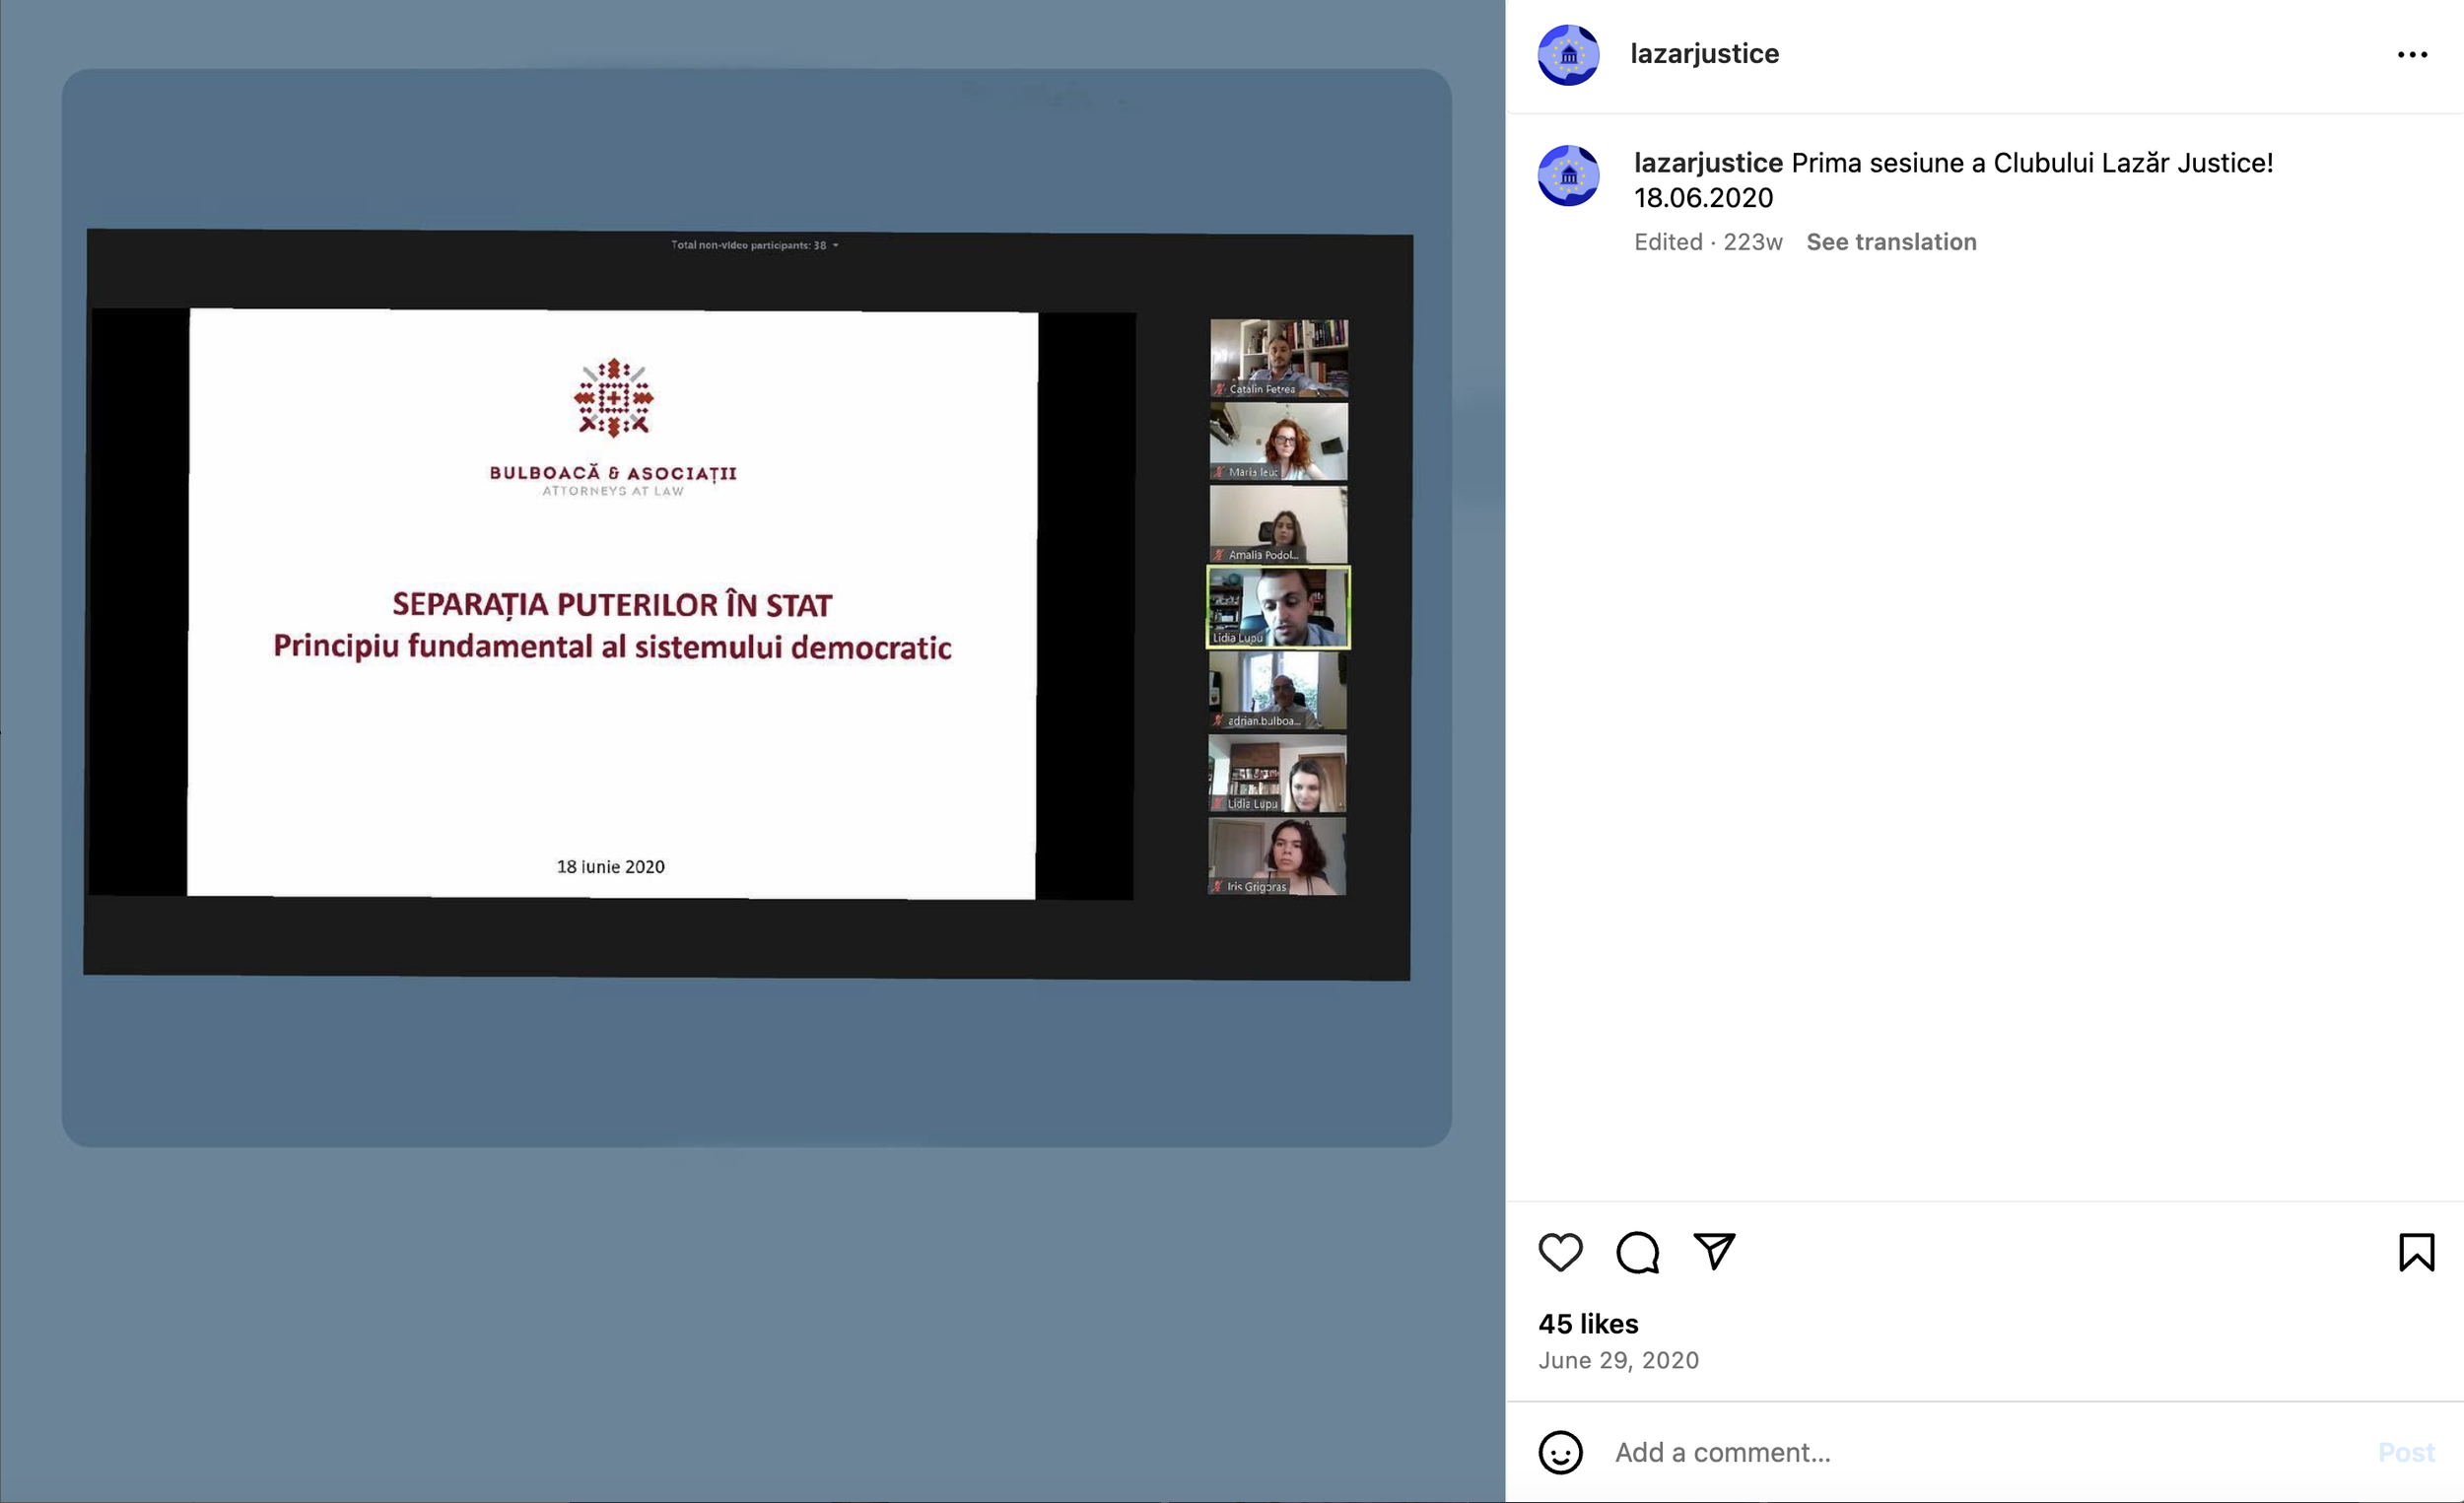Image resolution: width=2464 pixels, height=1503 pixels.
Task: Click lazarjustice username in the caption
Action: [x=1708, y=163]
